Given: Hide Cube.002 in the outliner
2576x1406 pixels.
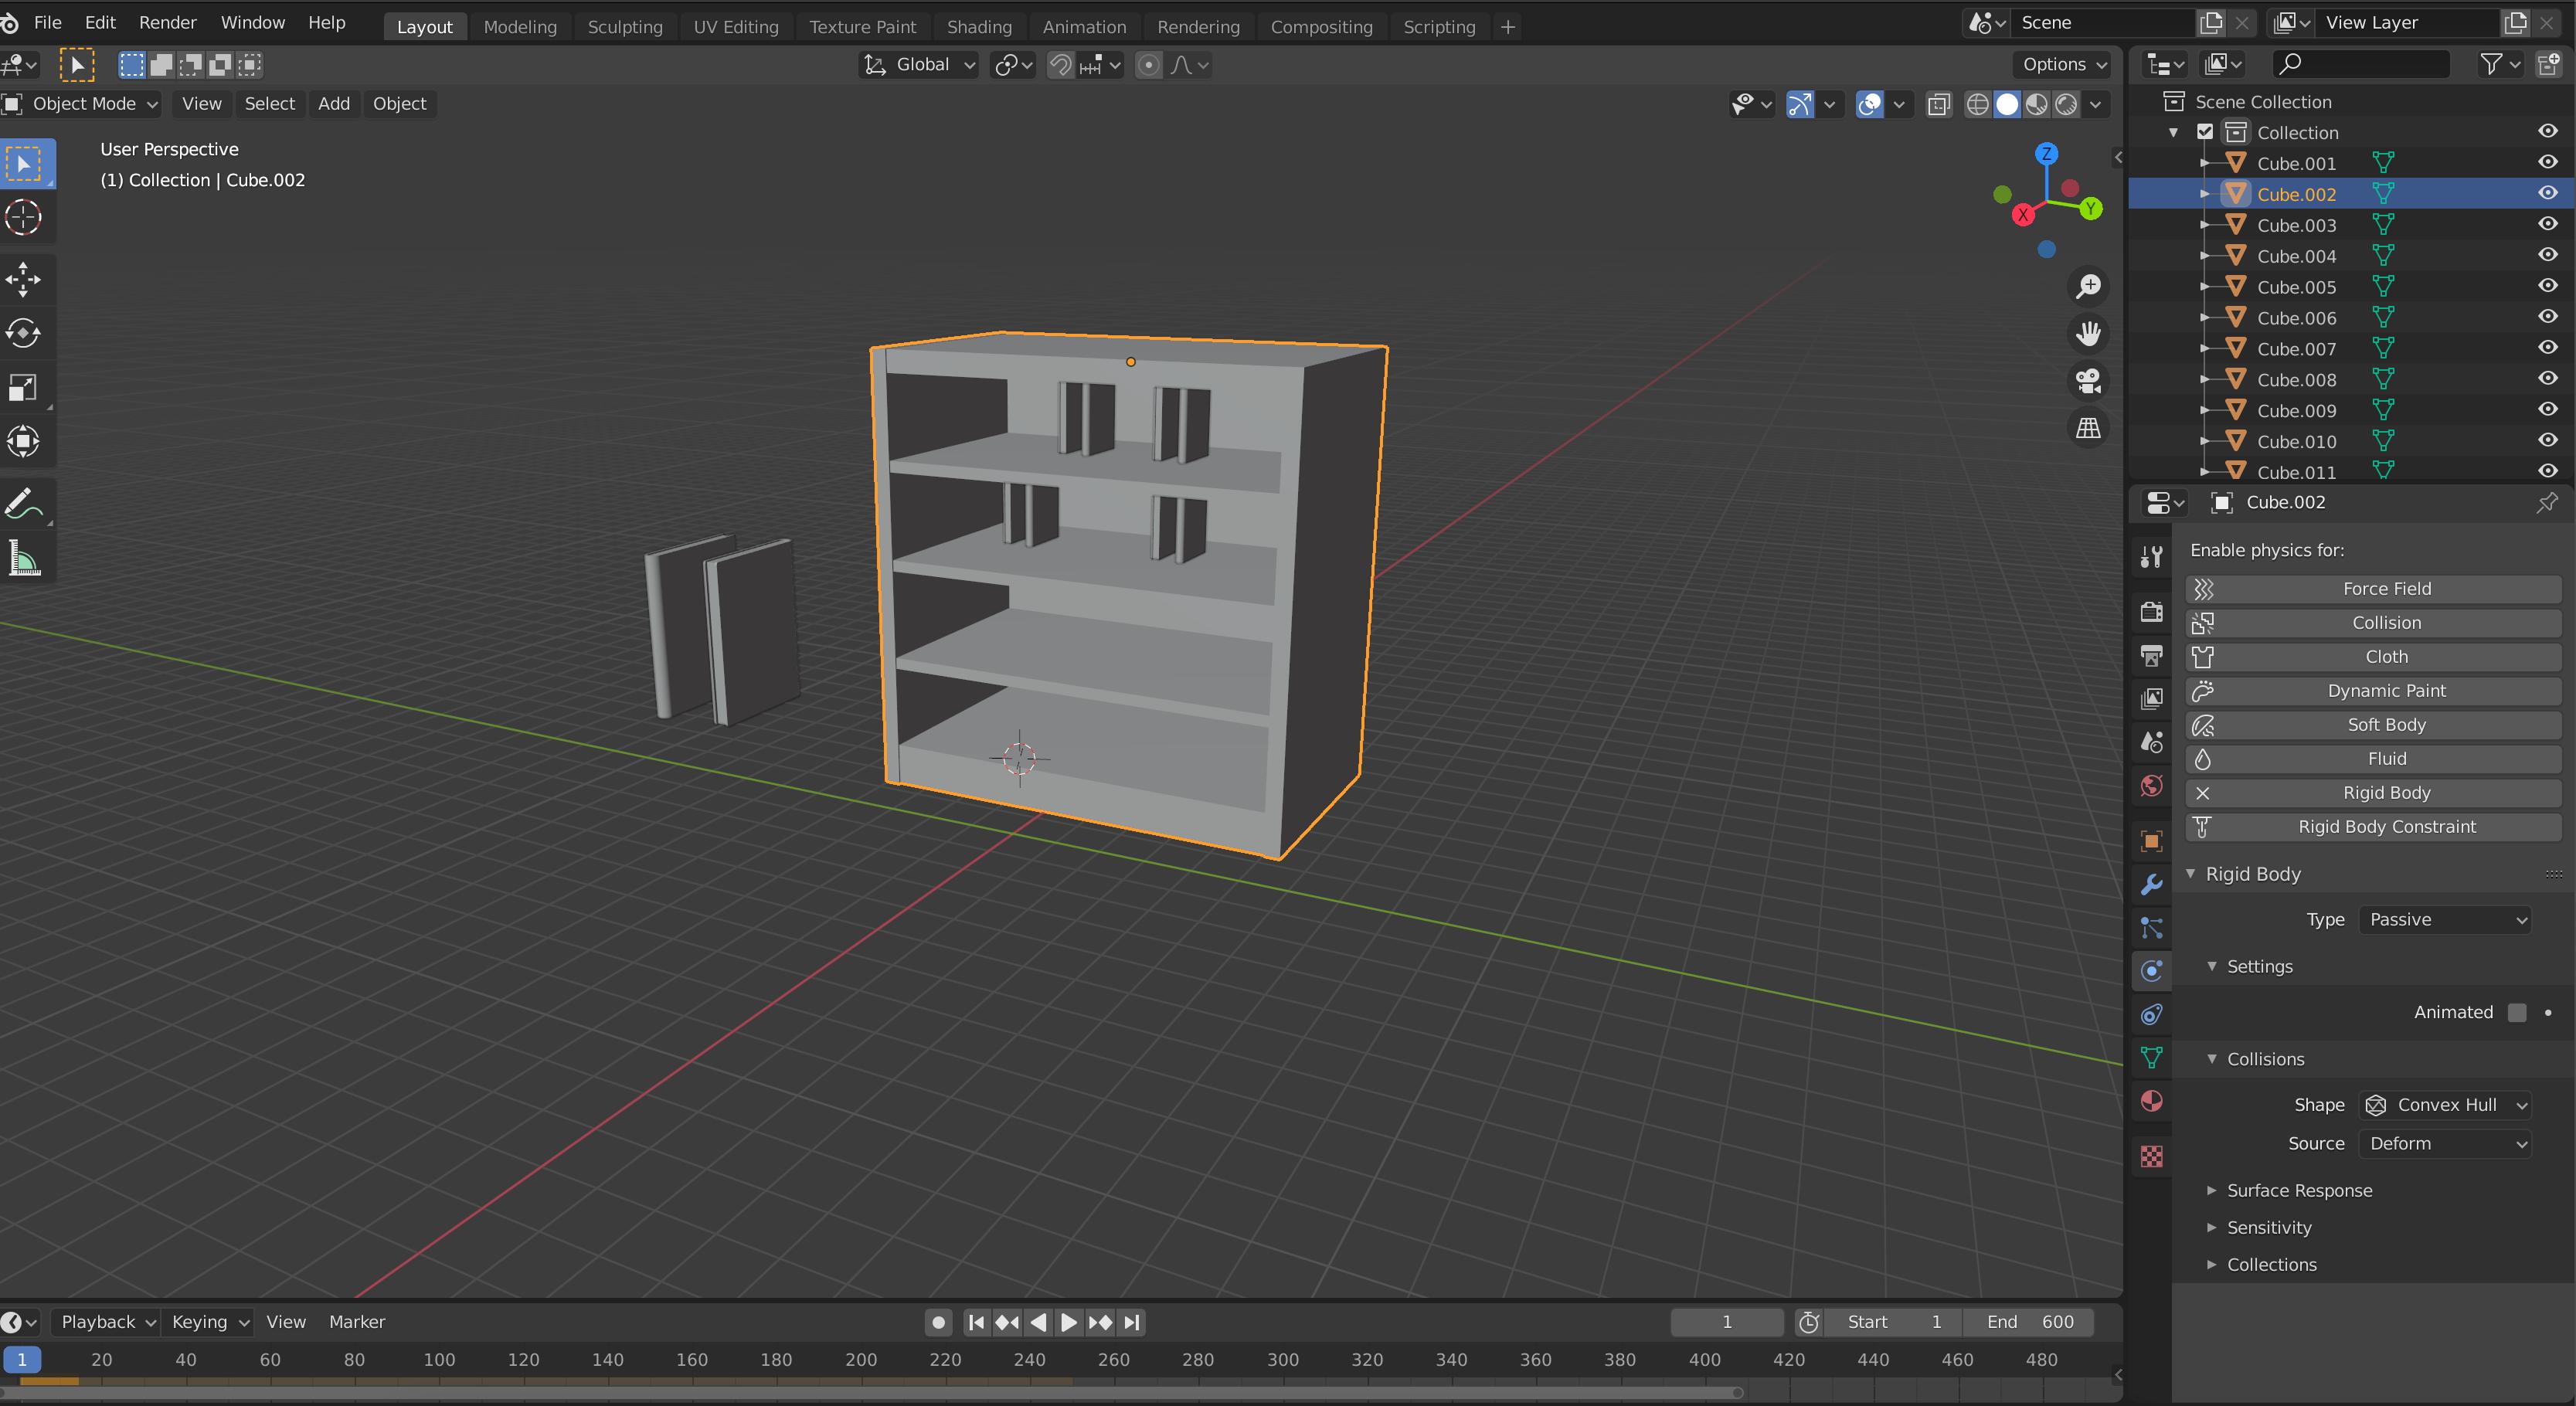Looking at the screenshot, I should click(x=2547, y=193).
